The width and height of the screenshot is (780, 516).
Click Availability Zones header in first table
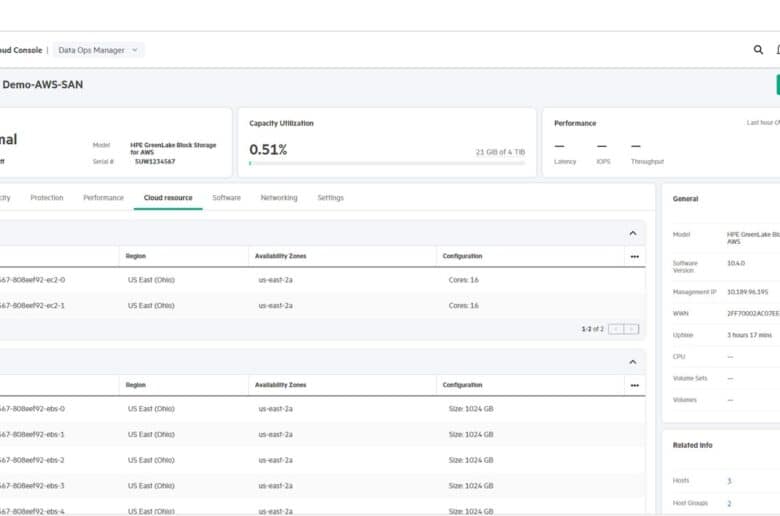tap(281, 256)
